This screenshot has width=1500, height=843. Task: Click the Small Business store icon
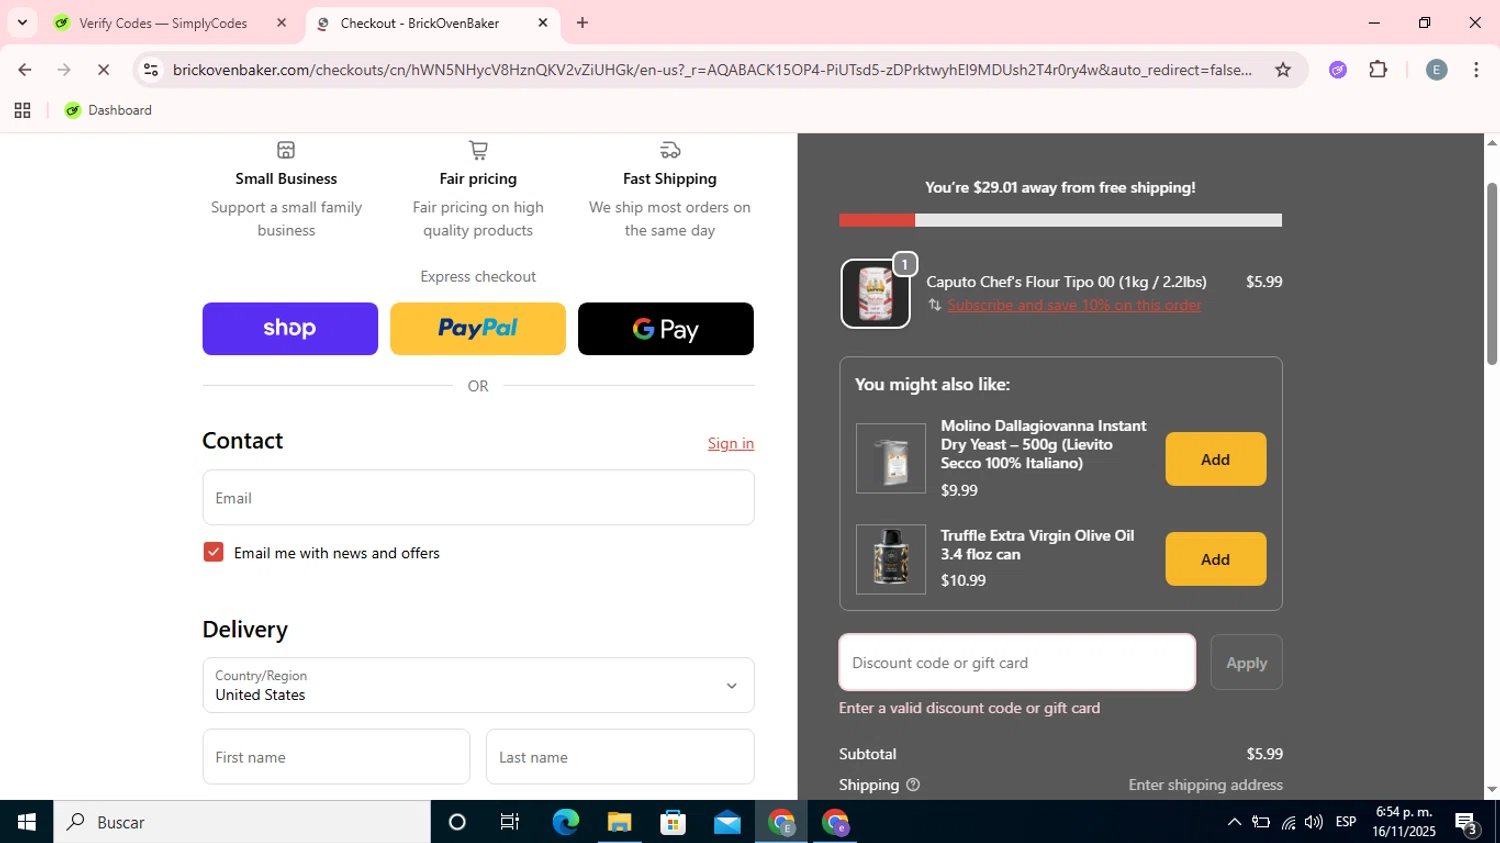(286, 150)
